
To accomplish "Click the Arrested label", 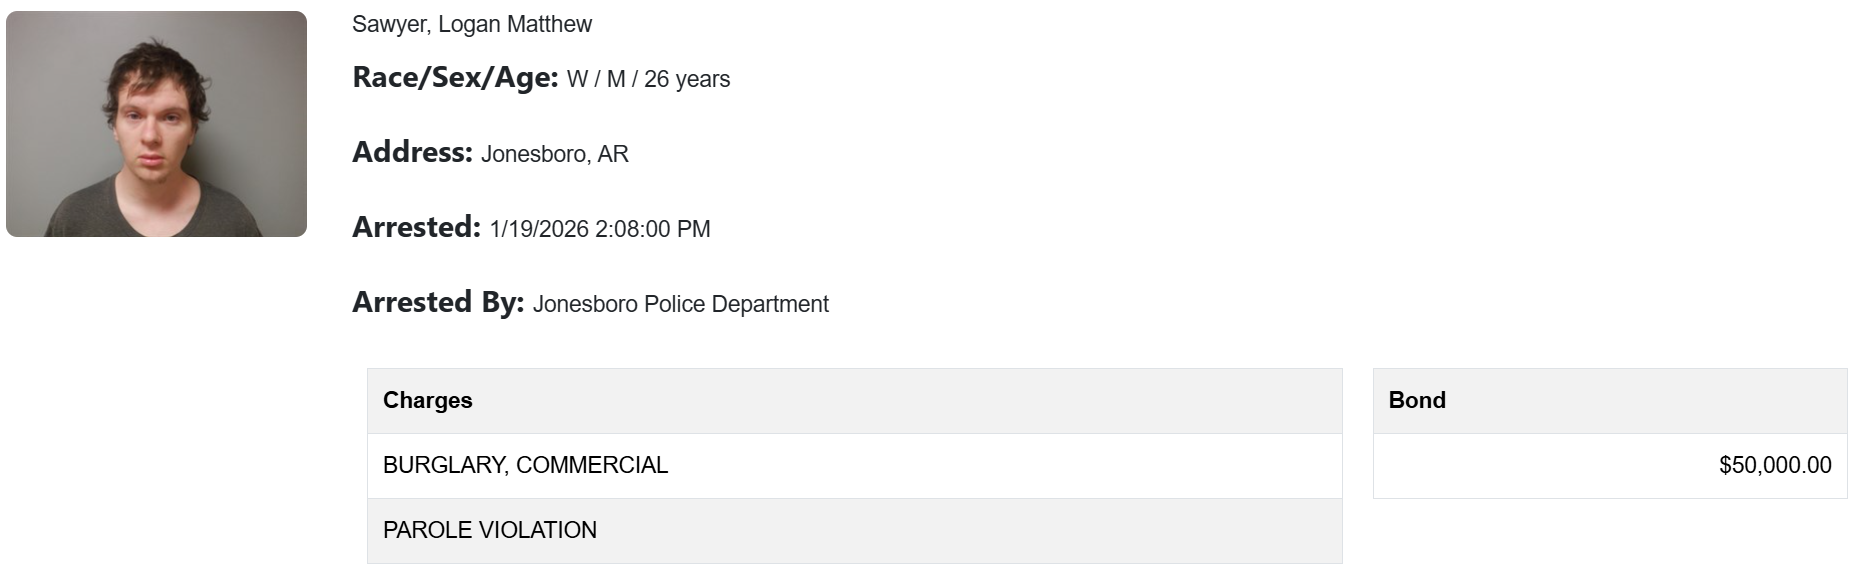I will pyautogui.click(x=416, y=227).
